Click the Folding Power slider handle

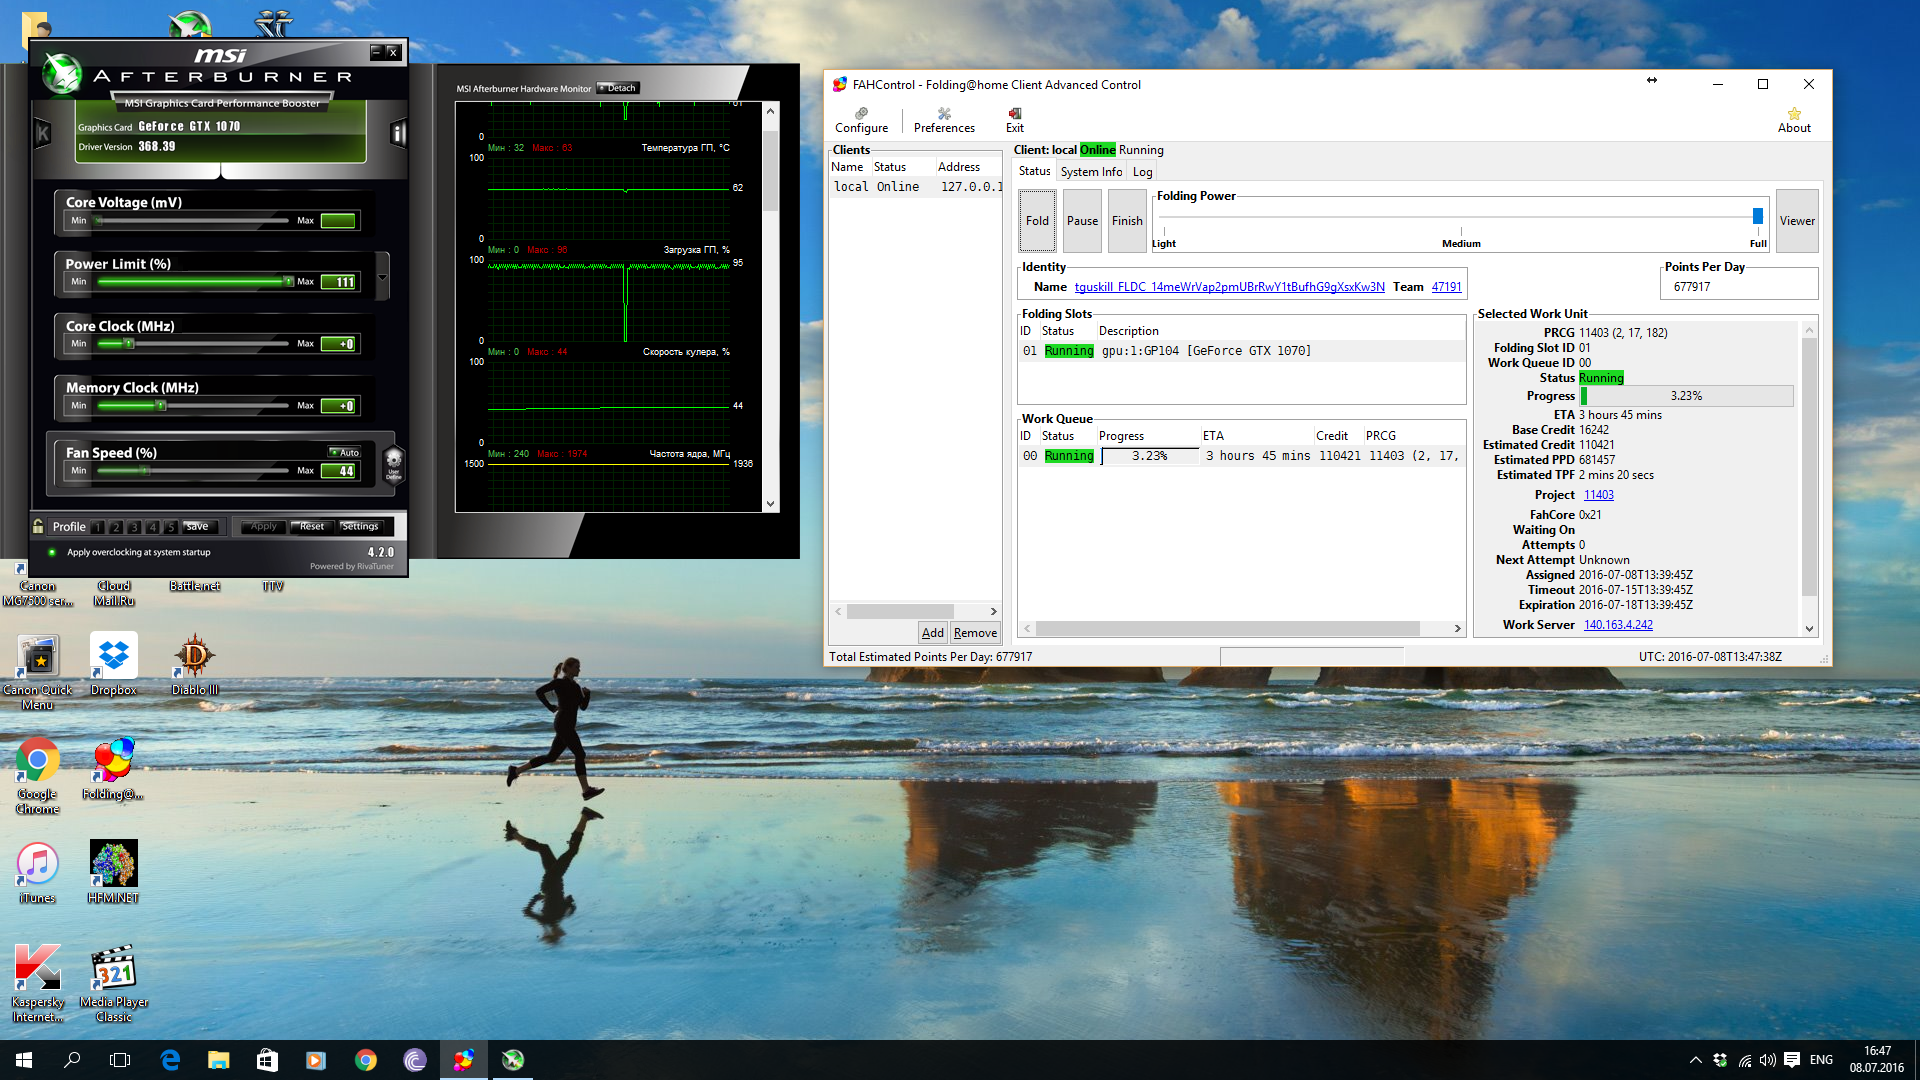pyautogui.click(x=1757, y=216)
